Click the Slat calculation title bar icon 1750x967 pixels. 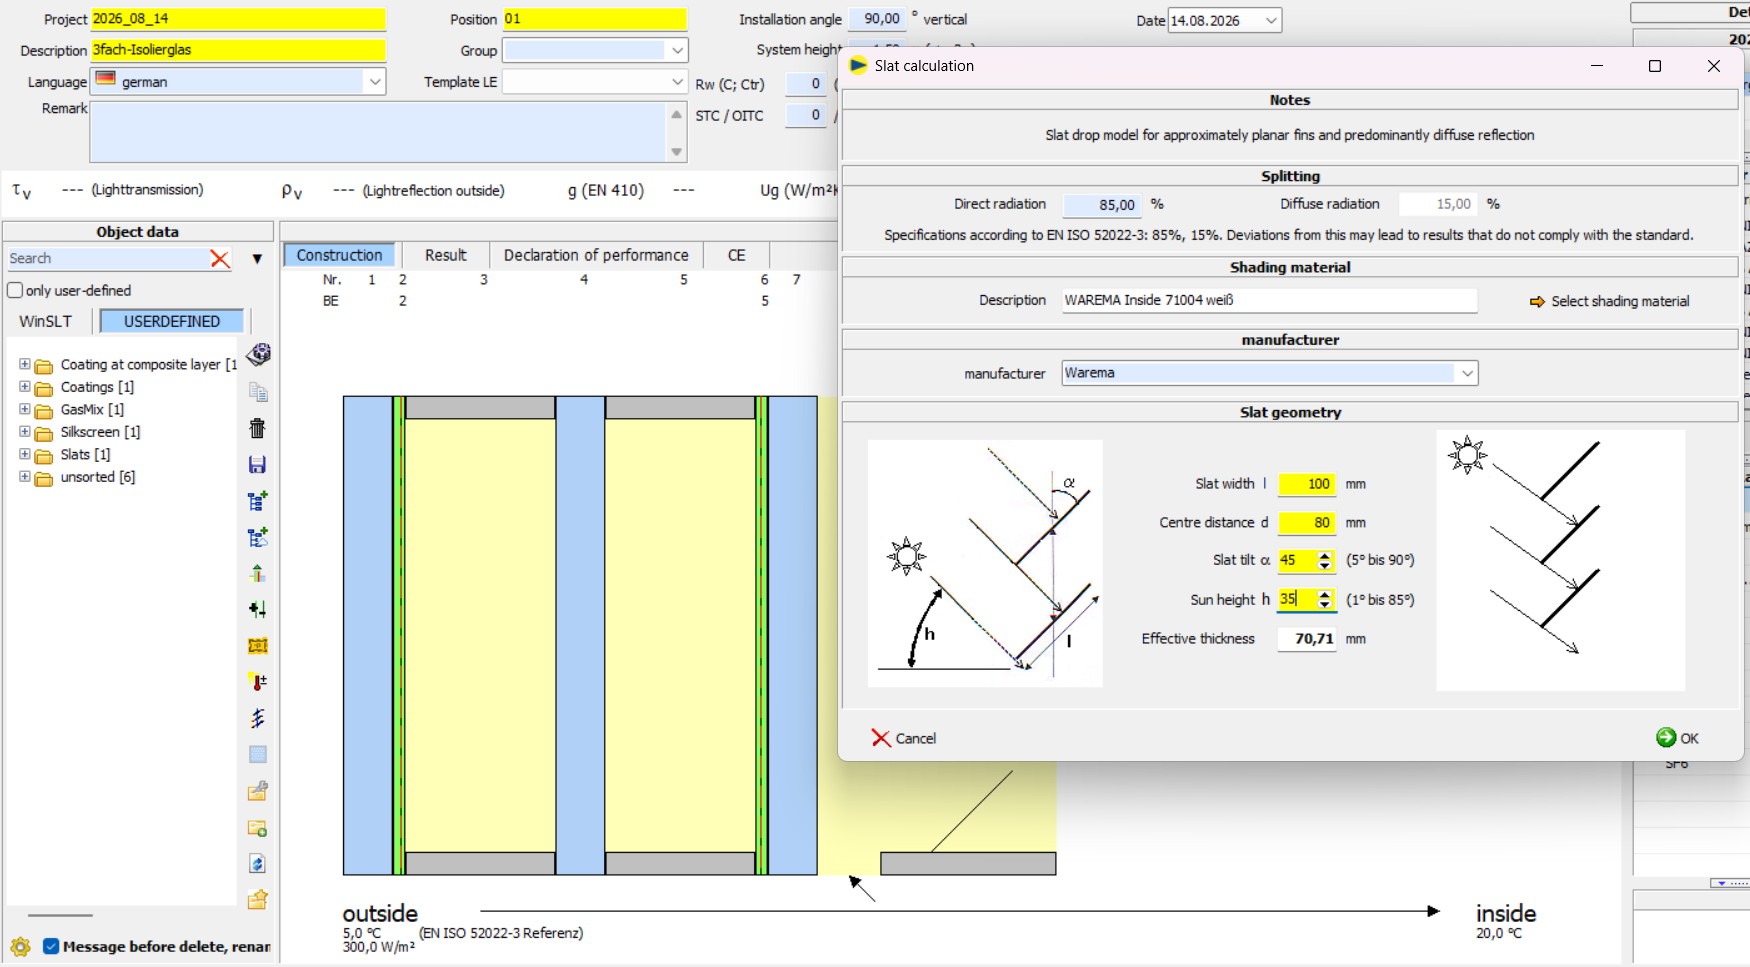point(858,66)
